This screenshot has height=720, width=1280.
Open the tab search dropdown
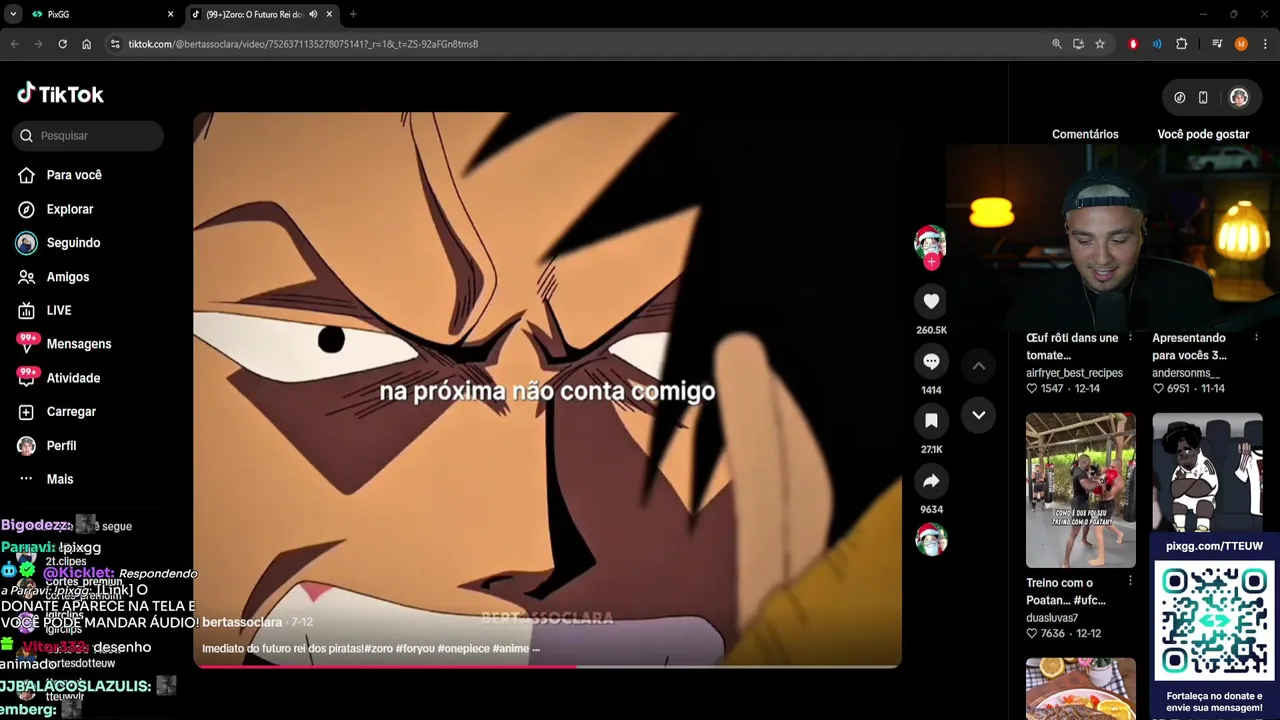point(13,14)
